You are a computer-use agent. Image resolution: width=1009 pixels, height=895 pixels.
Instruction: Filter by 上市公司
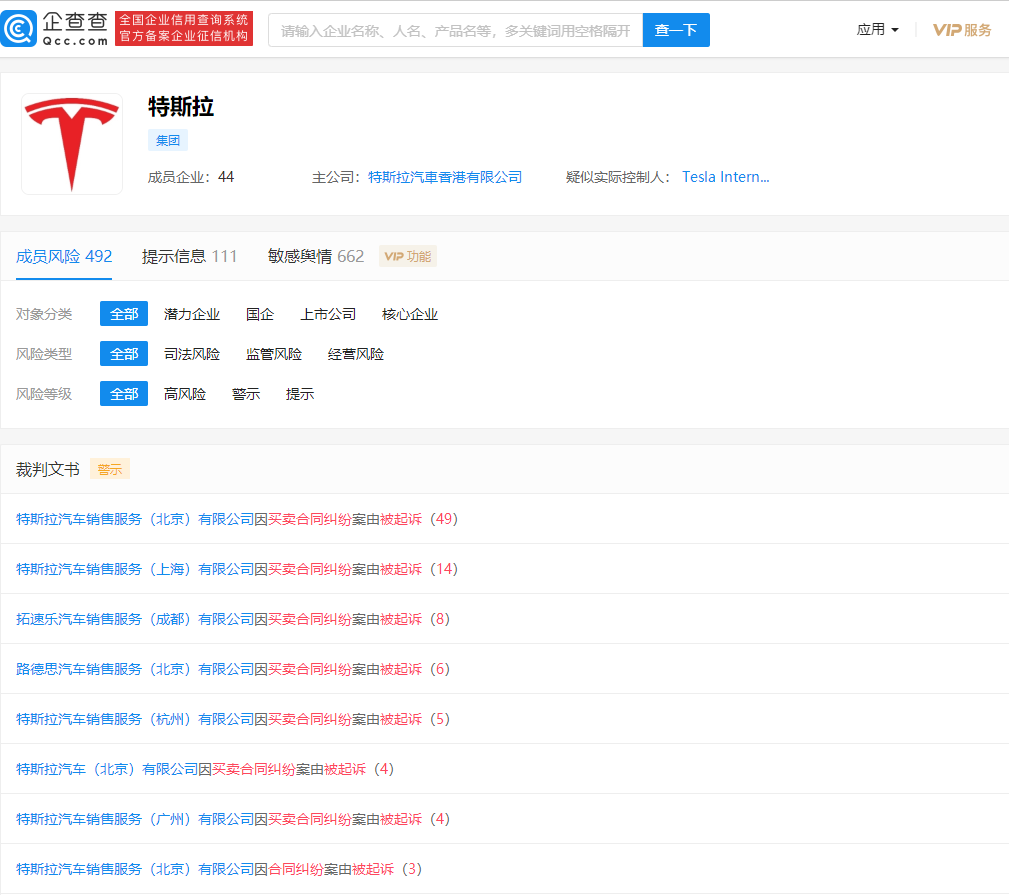point(328,314)
